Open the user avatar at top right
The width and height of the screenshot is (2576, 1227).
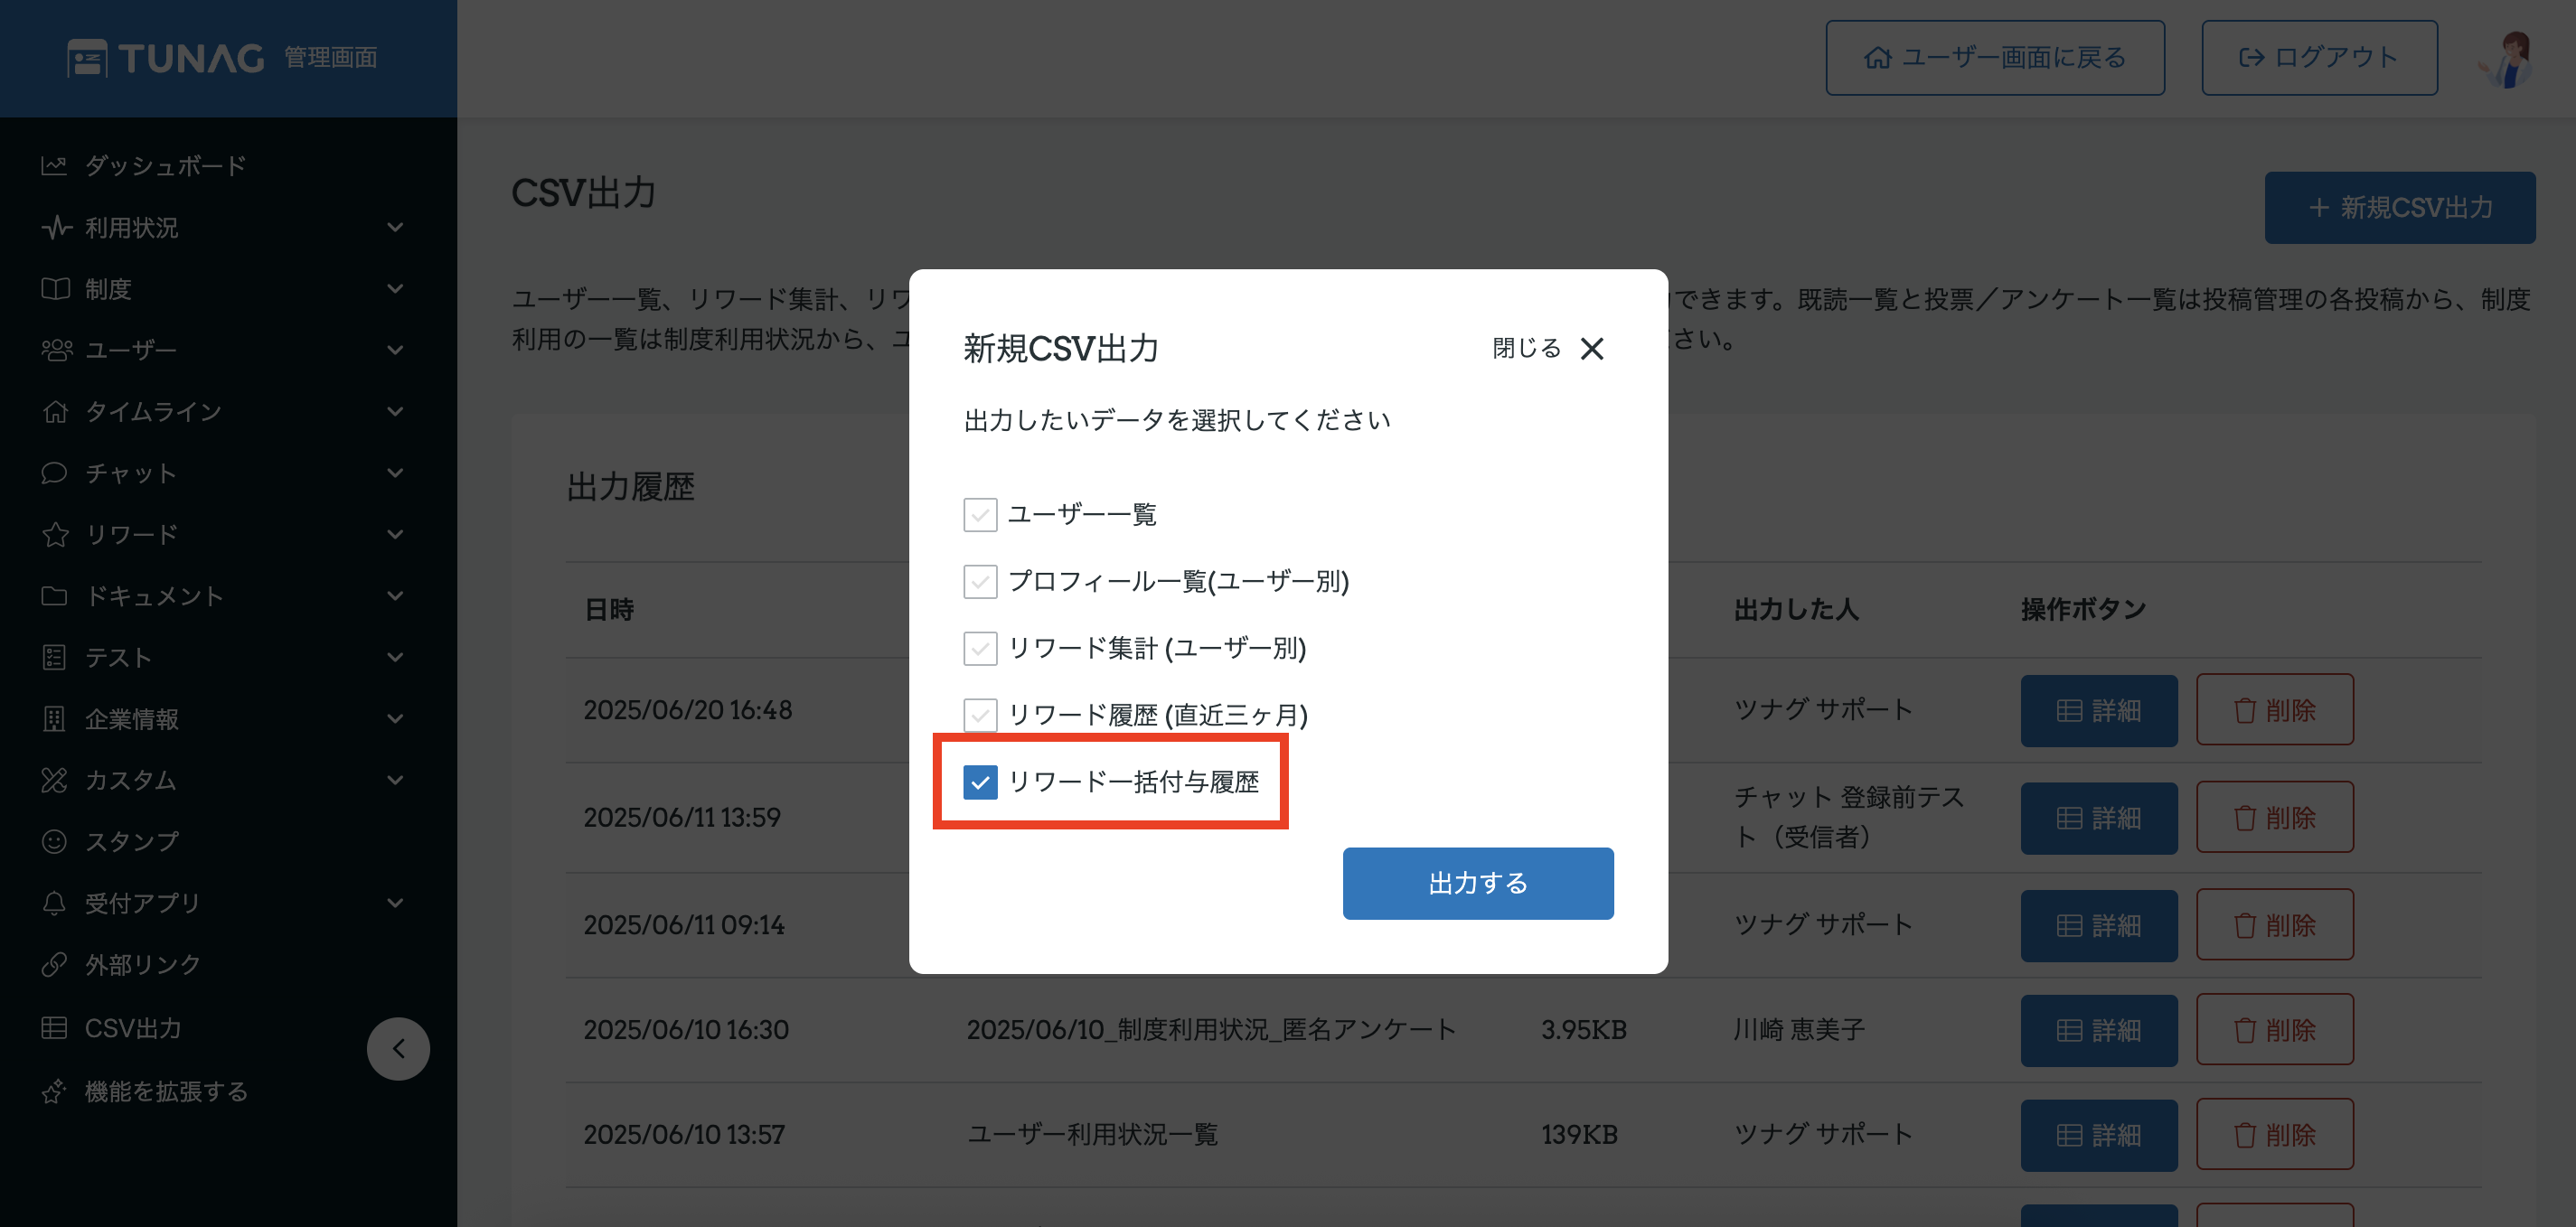click(x=2508, y=58)
